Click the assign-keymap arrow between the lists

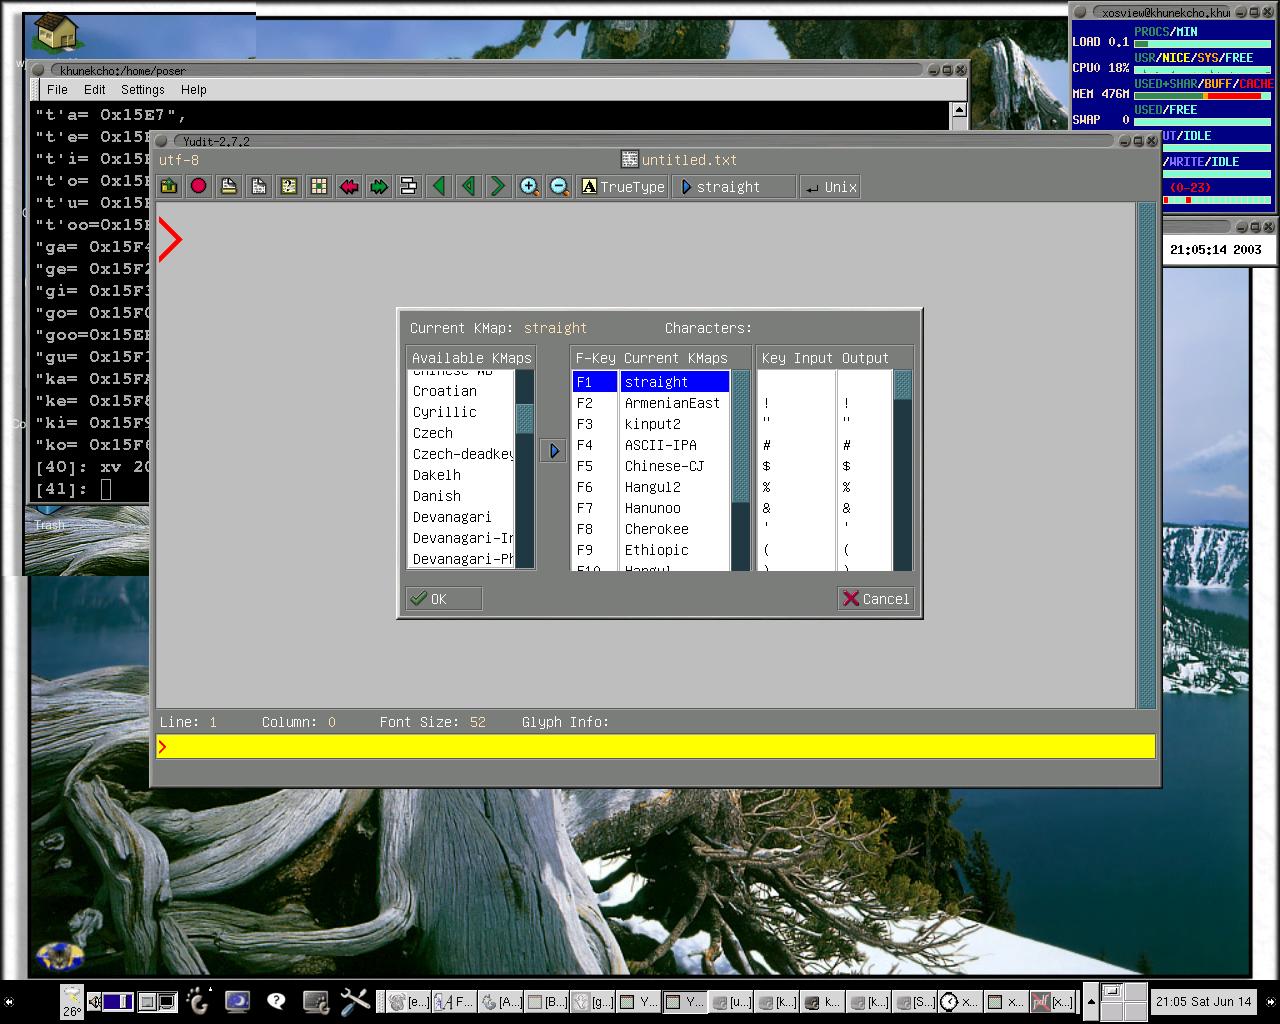(553, 450)
